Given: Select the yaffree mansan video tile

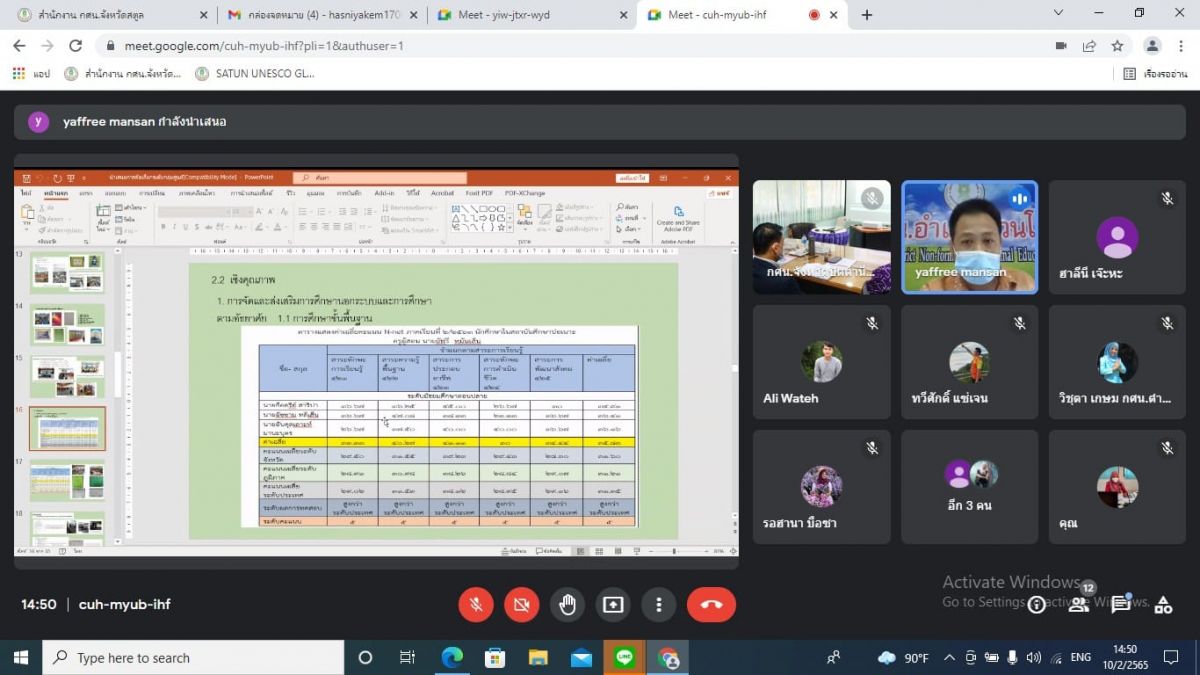Looking at the screenshot, I should [x=969, y=237].
